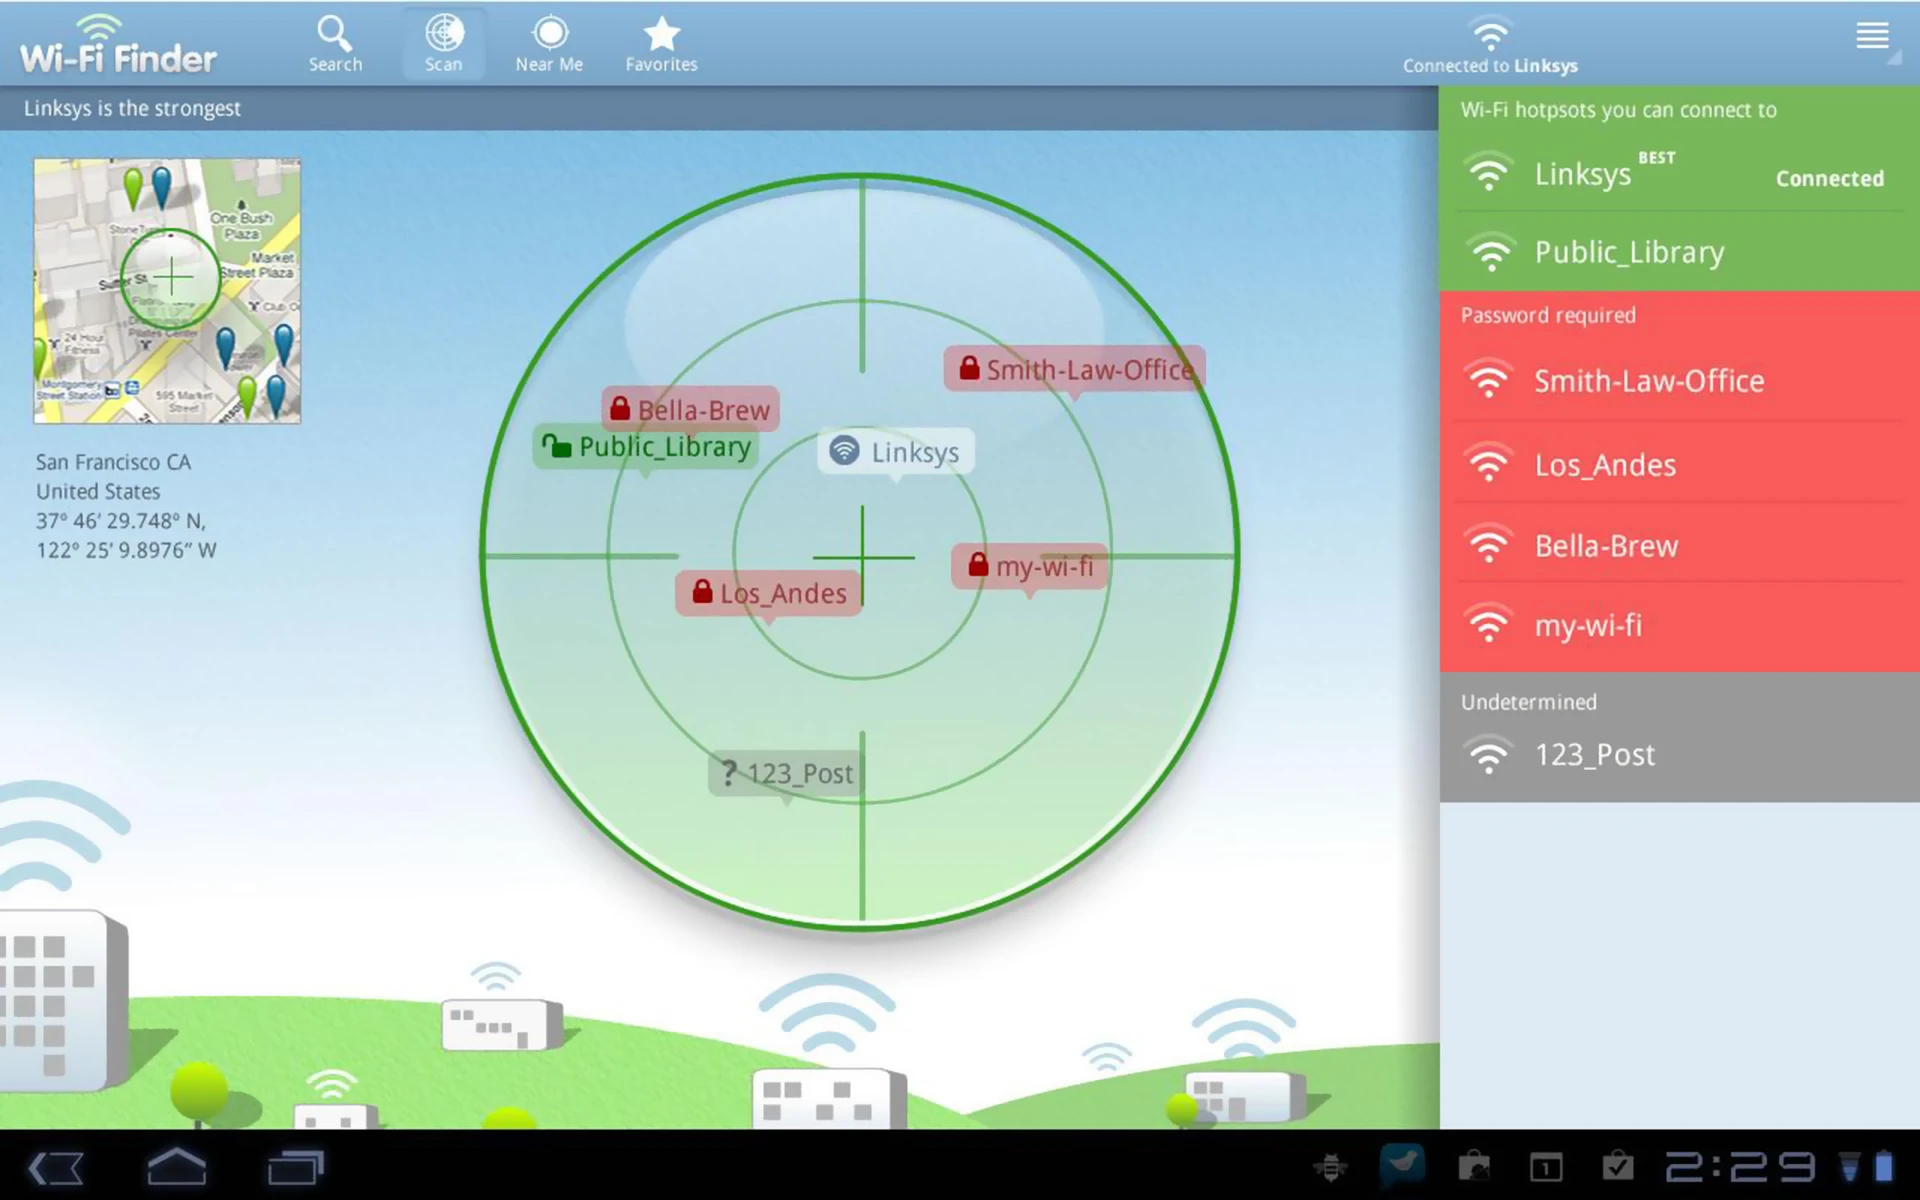
Task: Open the San Francisco map thumbnail
Action: click(x=166, y=289)
